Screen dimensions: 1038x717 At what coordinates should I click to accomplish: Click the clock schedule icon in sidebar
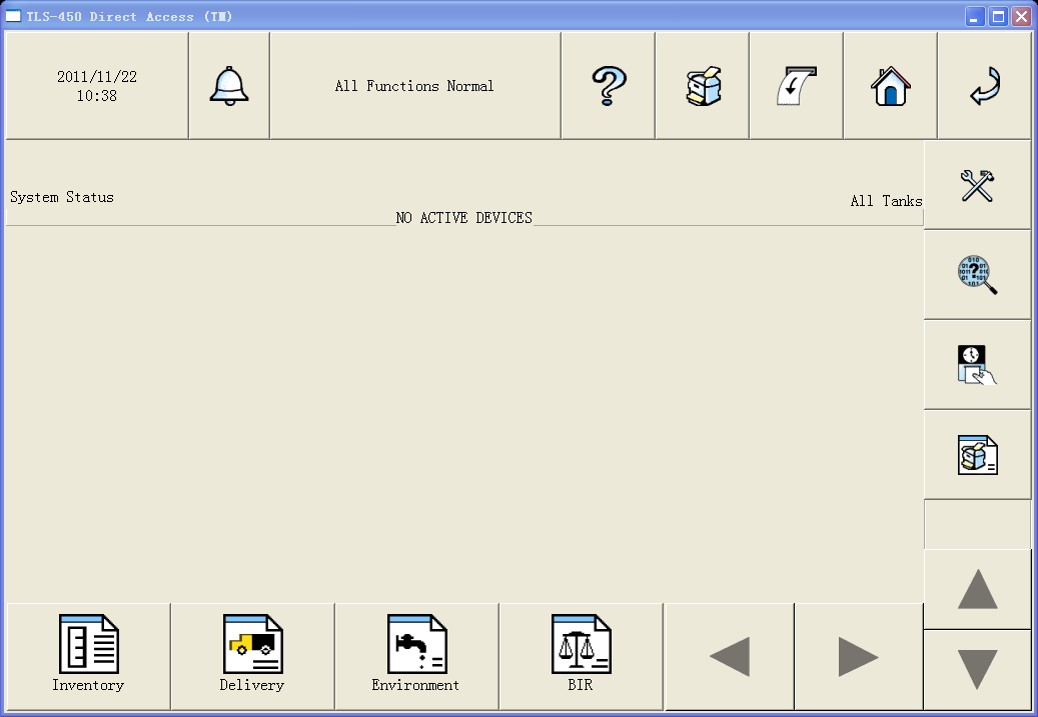click(x=977, y=365)
